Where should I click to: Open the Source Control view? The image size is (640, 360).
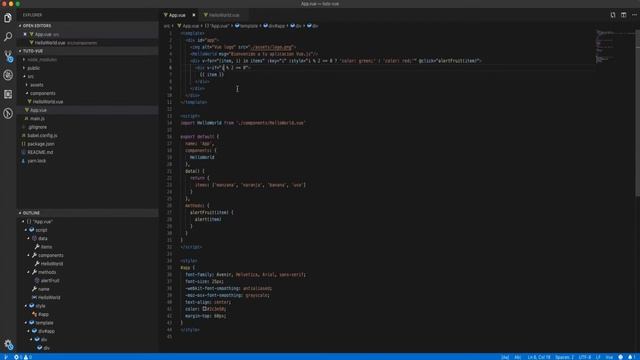8,56
